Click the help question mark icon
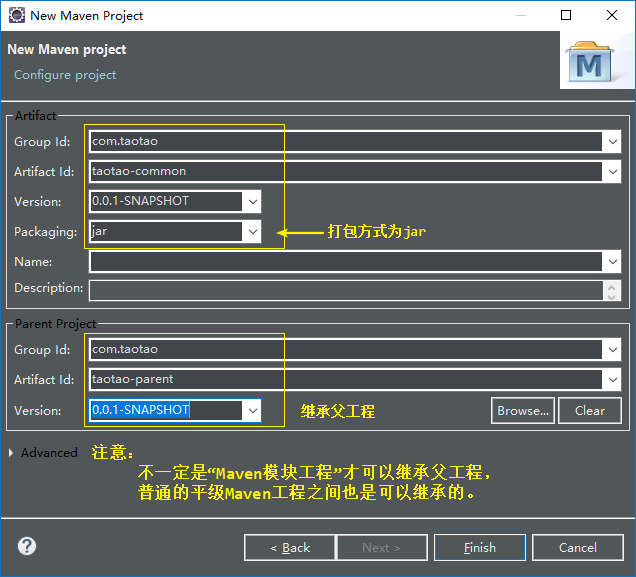636x577 pixels. click(27, 546)
